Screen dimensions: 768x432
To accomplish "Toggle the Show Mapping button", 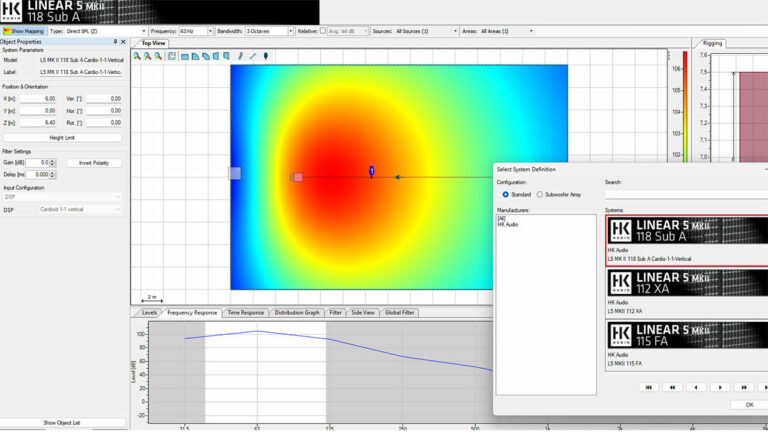I will [24, 31].
